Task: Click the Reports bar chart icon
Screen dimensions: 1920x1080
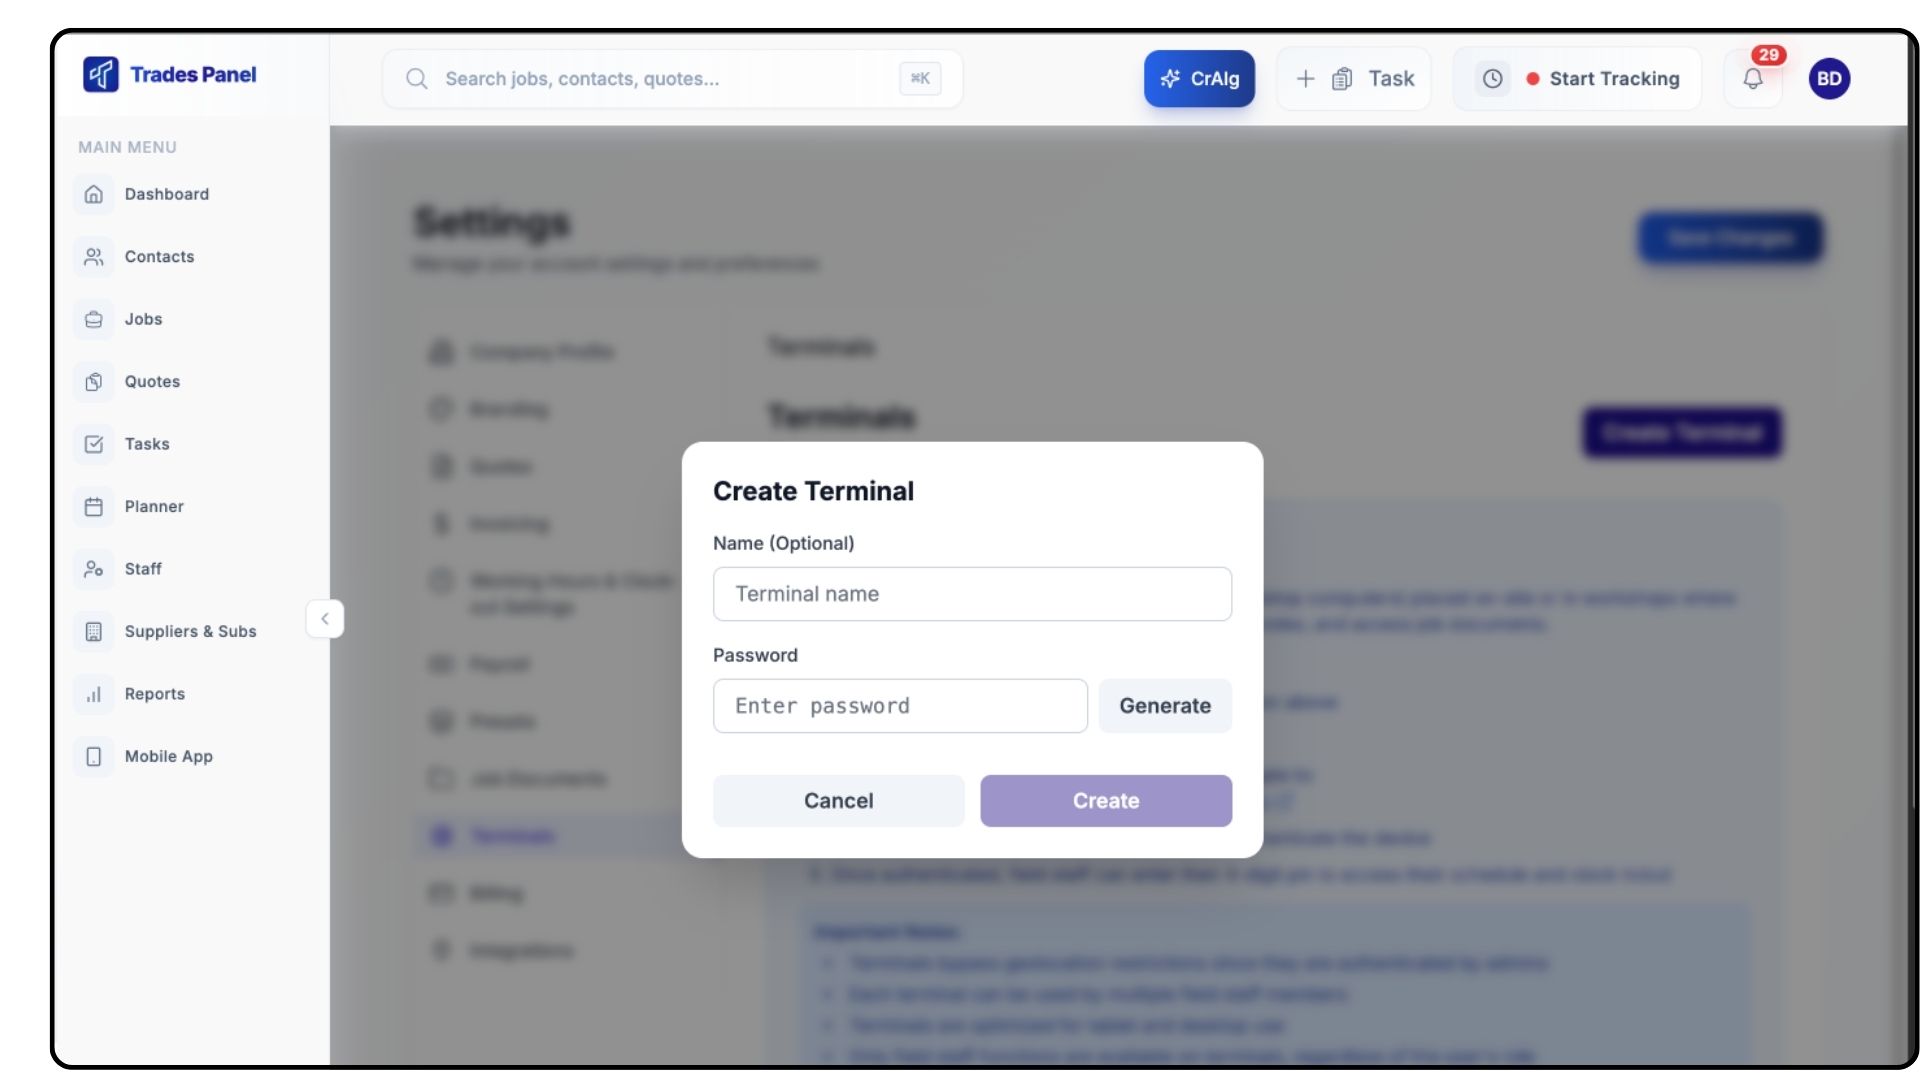Action: coord(94,694)
